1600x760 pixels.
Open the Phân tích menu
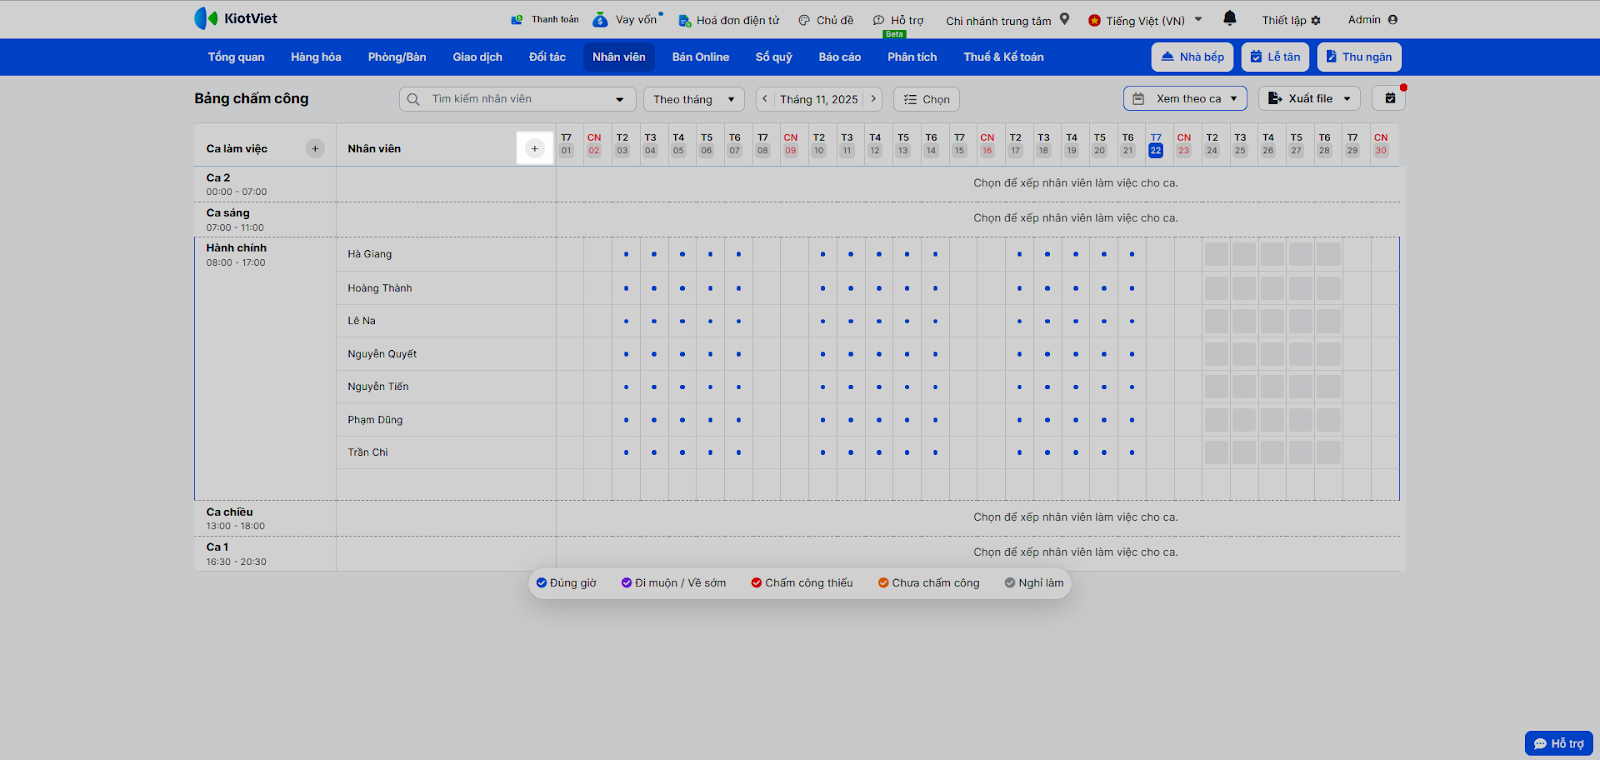[912, 57]
